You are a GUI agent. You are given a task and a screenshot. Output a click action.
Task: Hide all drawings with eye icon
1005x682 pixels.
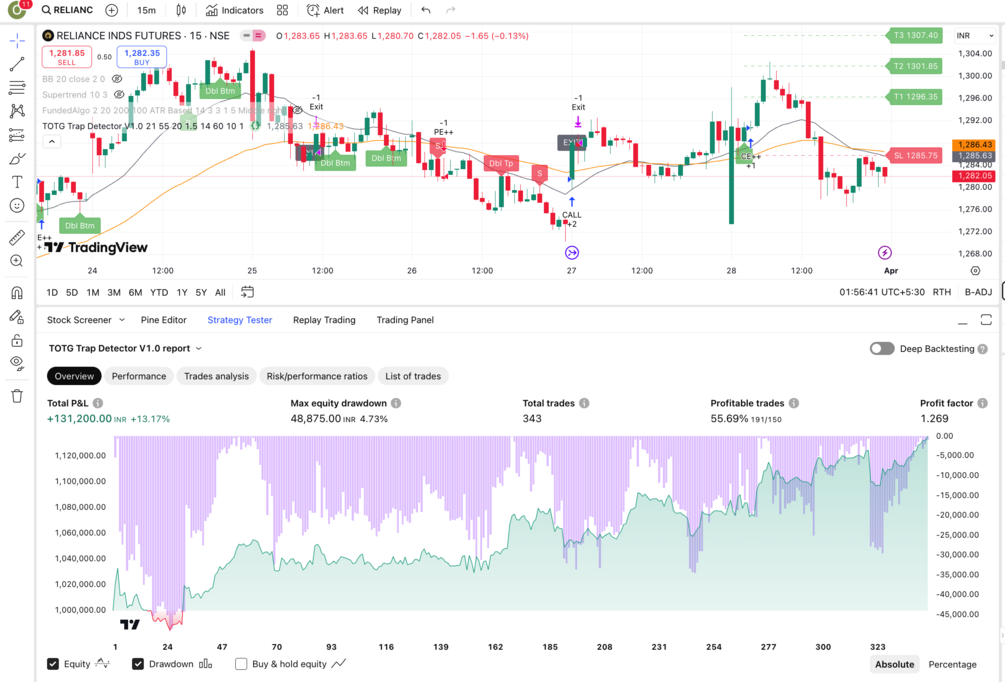tap(17, 363)
